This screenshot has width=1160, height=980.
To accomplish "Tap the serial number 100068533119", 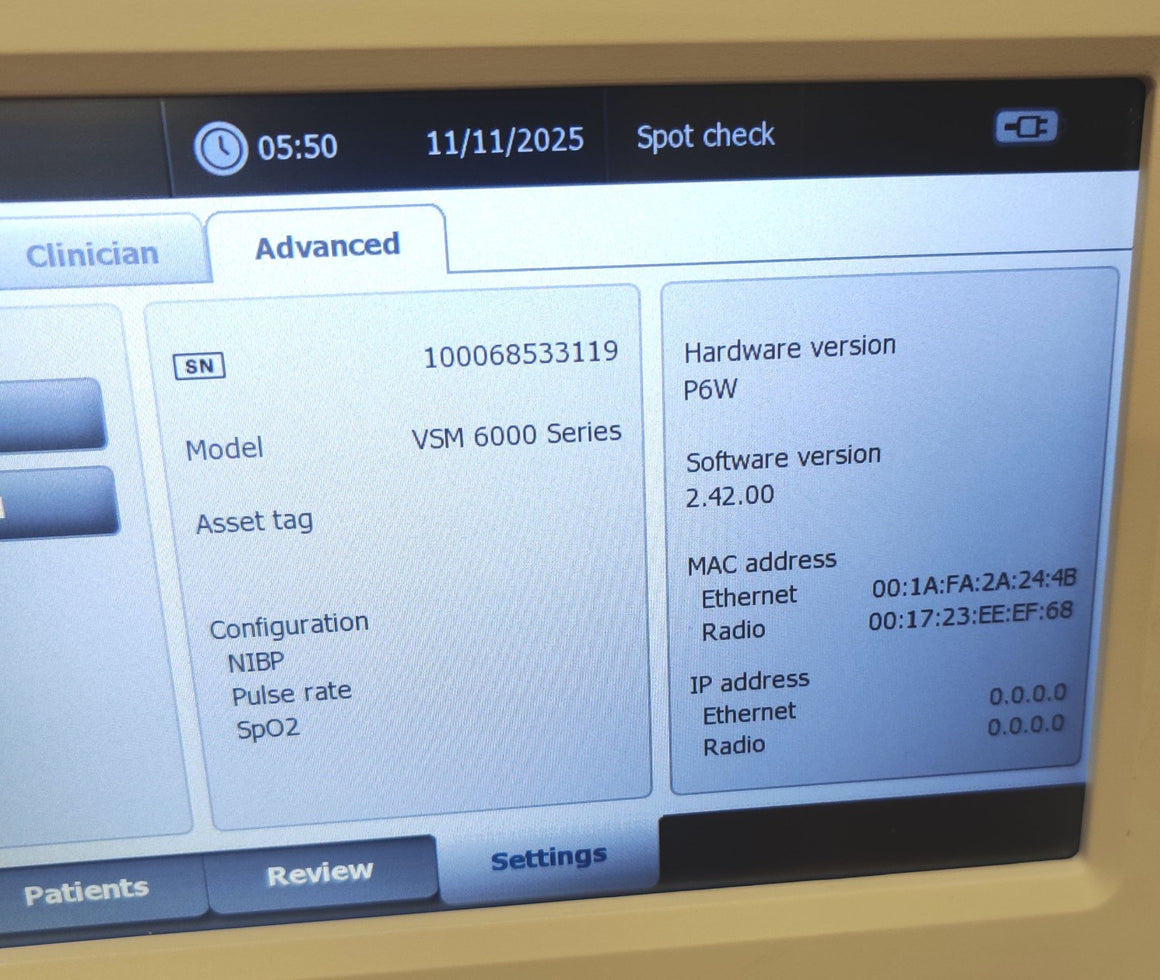I will 520,354.
